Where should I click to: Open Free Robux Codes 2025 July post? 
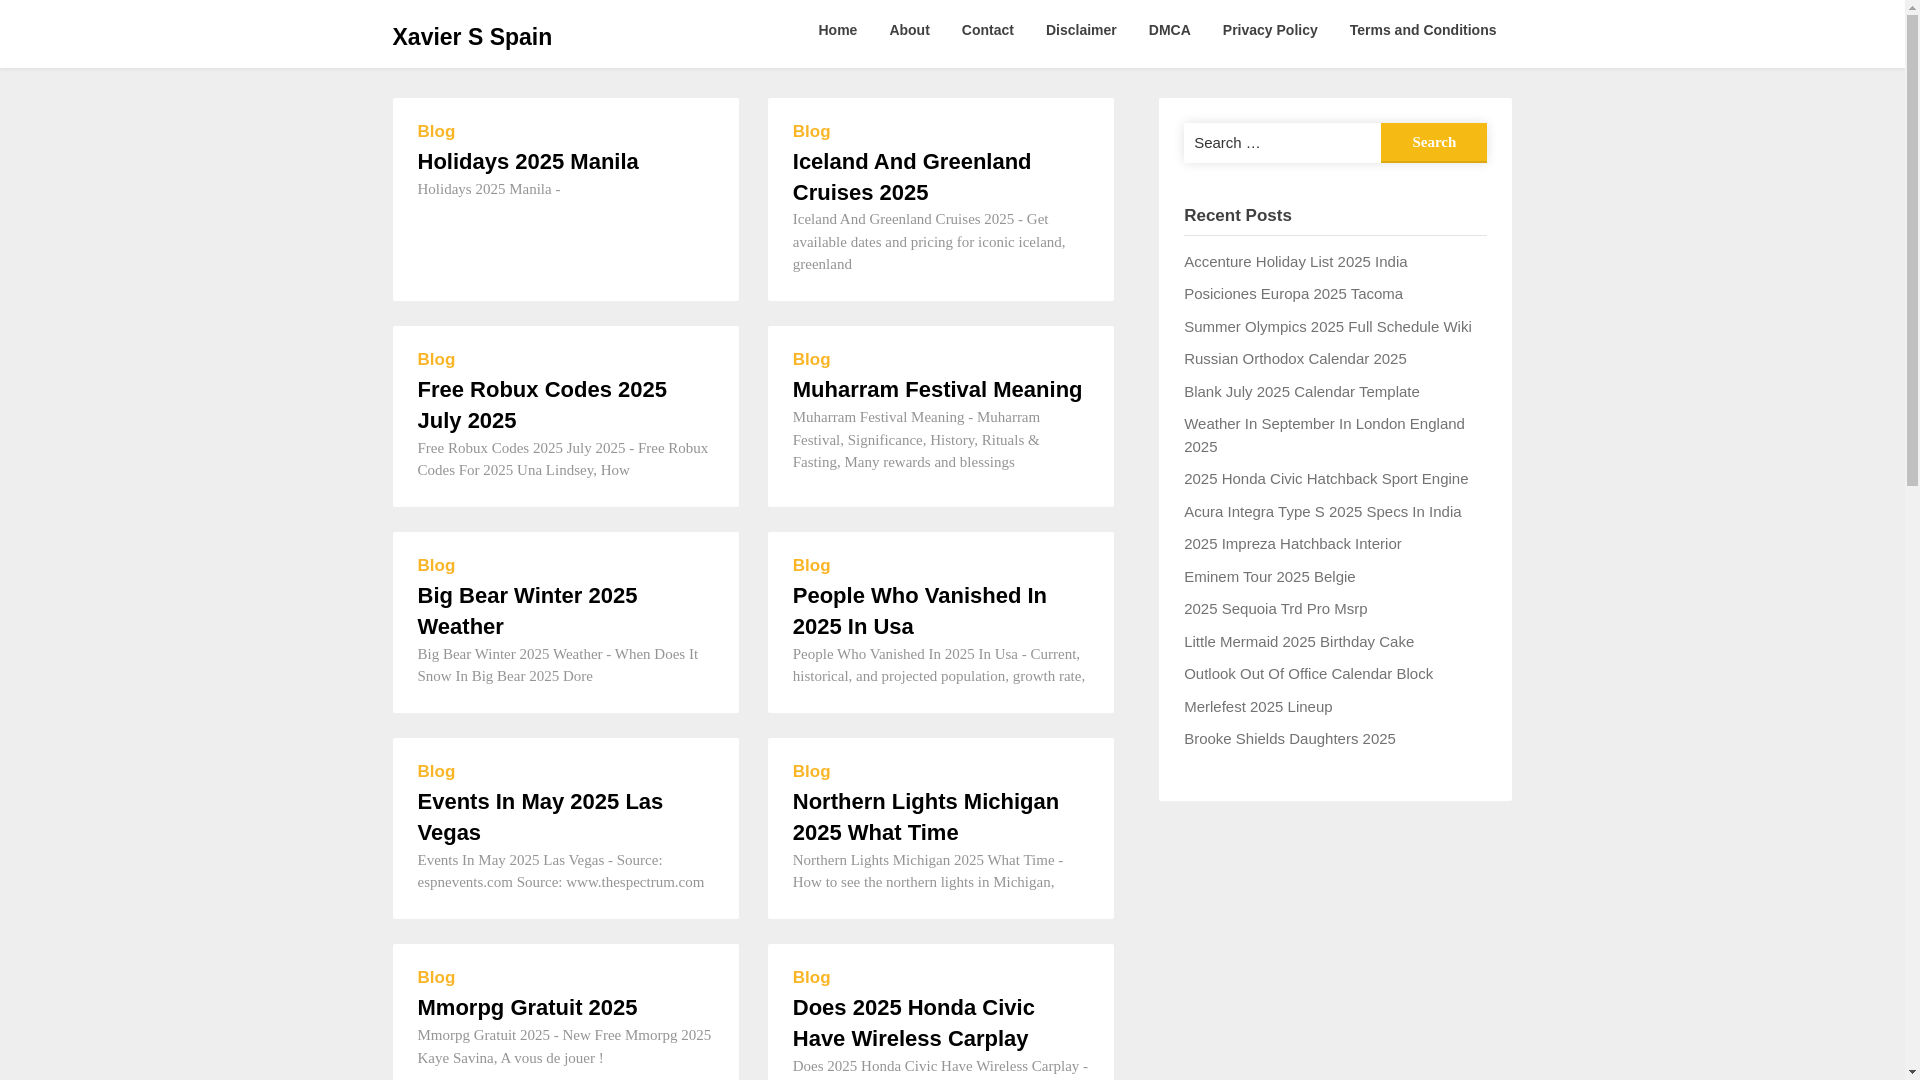(542, 405)
